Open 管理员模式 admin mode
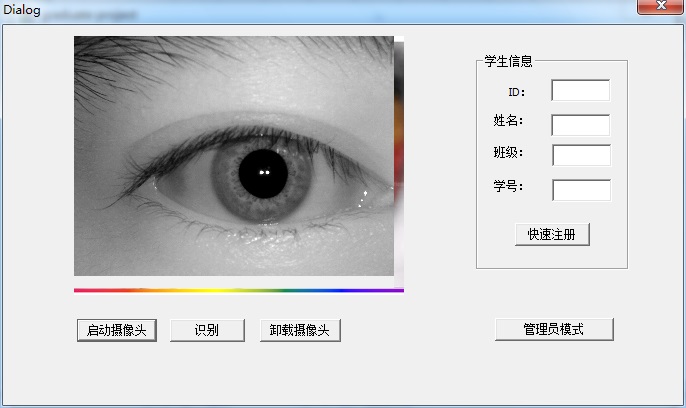The height and width of the screenshot is (408, 686). tap(554, 329)
